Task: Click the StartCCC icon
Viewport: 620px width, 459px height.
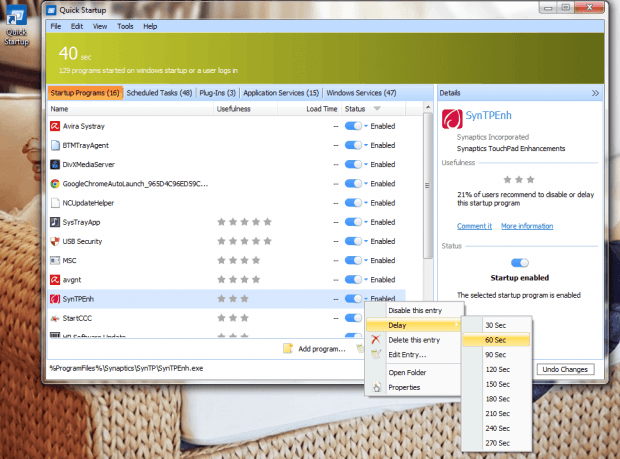Action: pos(55,318)
